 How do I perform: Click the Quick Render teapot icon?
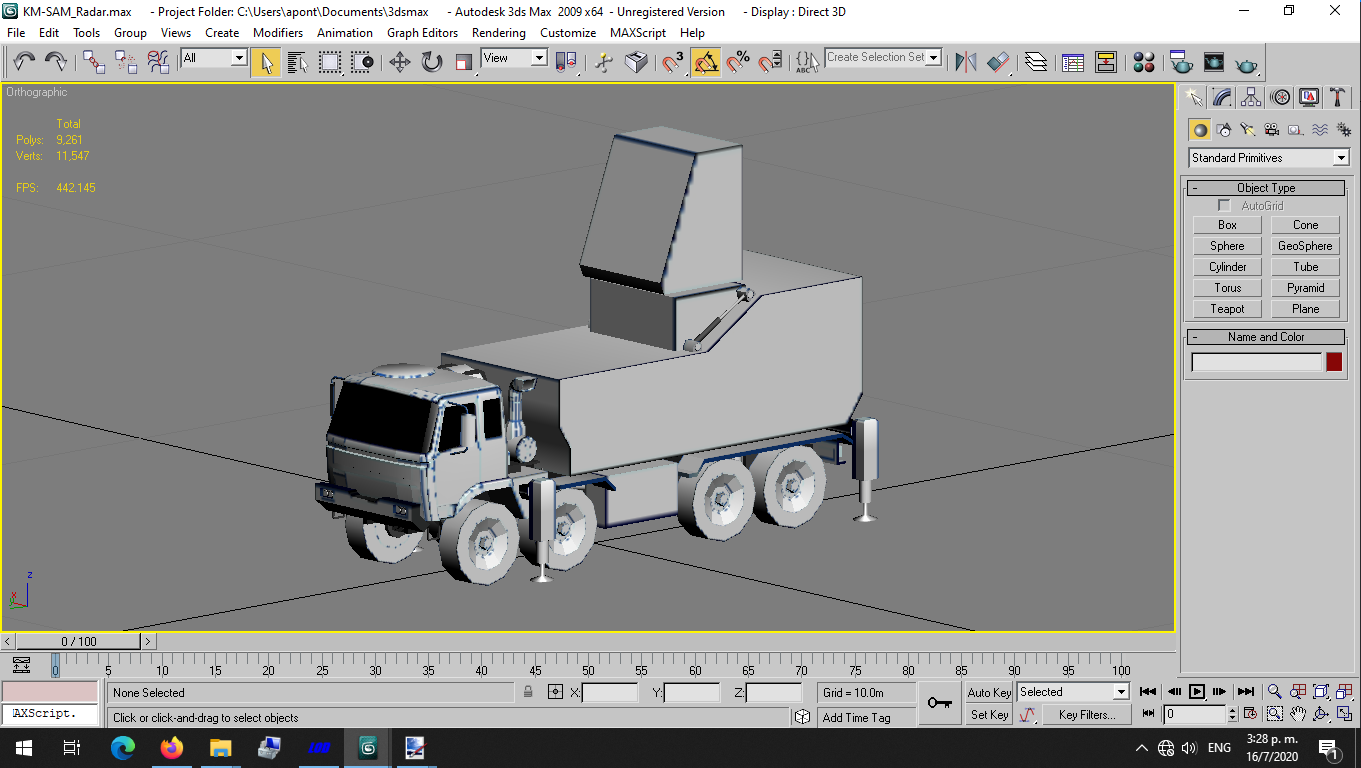point(1246,62)
